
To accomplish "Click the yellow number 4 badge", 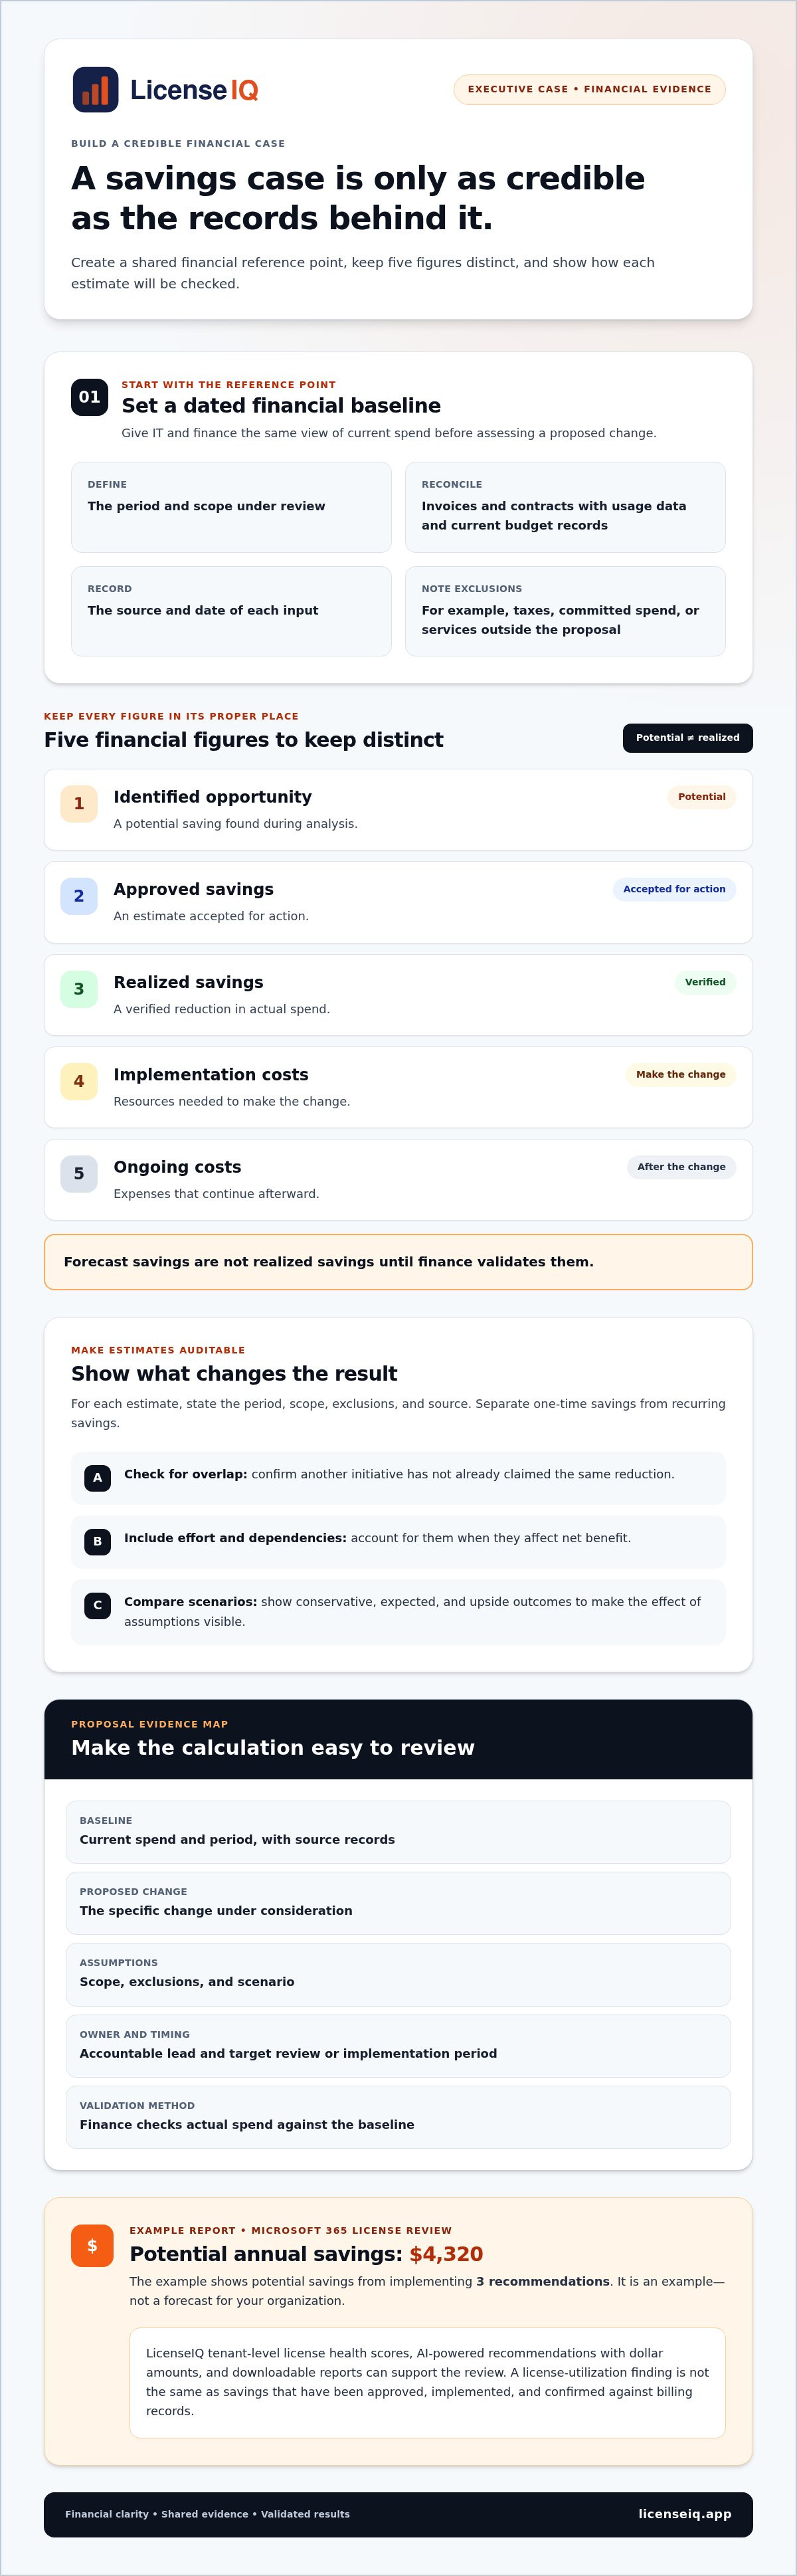I will point(79,1081).
